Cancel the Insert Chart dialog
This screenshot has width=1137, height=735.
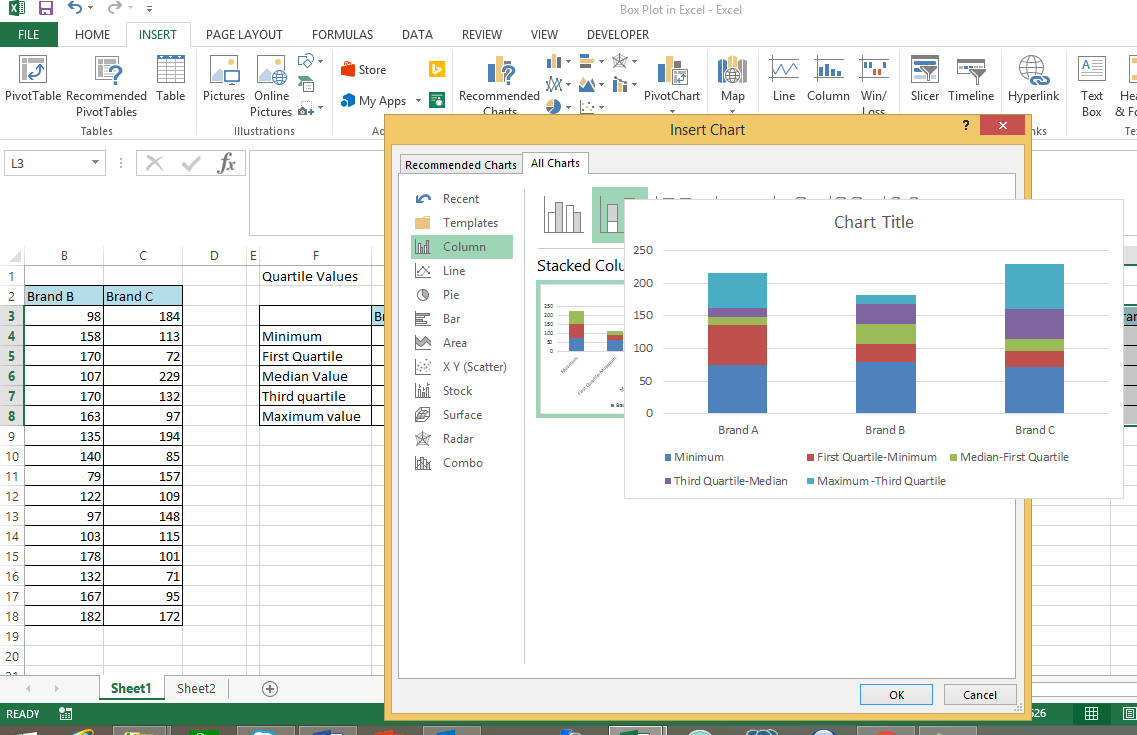(x=979, y=694)
